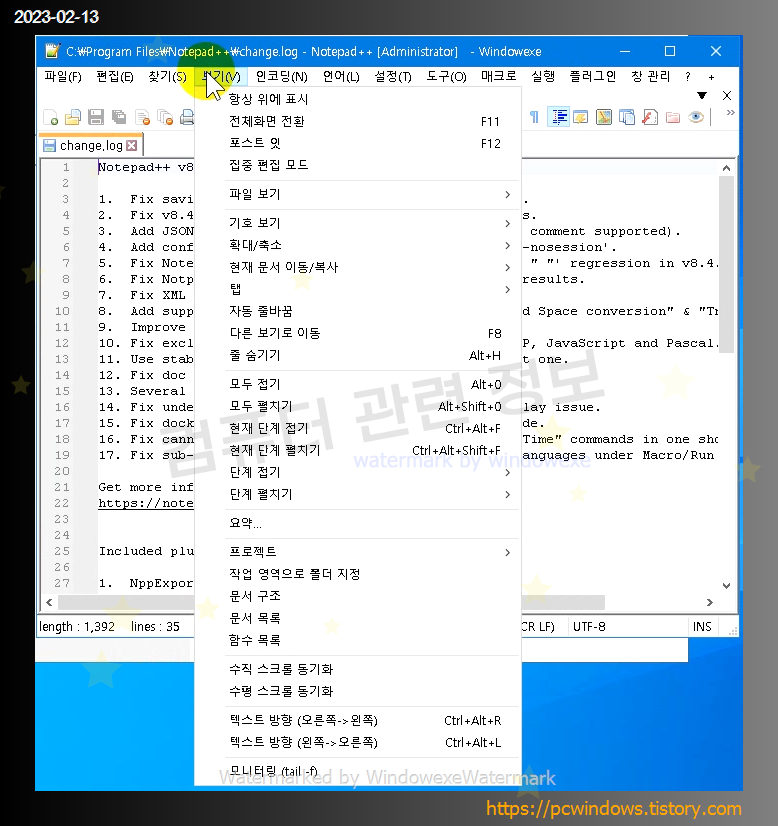
Task: Open the 인코딩(N) menu
Action: (281, 77)
